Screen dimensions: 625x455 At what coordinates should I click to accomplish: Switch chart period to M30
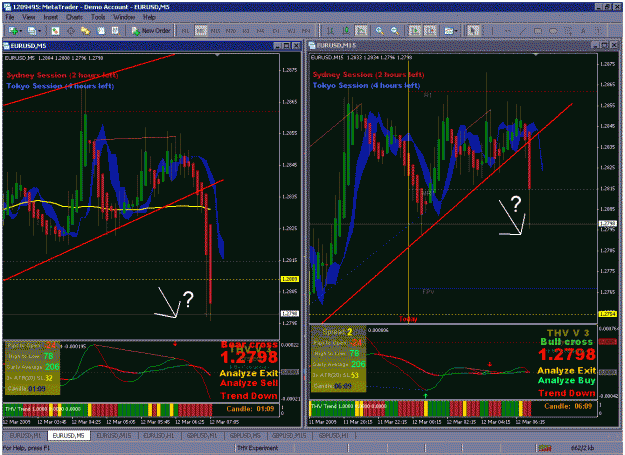click(x=230, y=31)
